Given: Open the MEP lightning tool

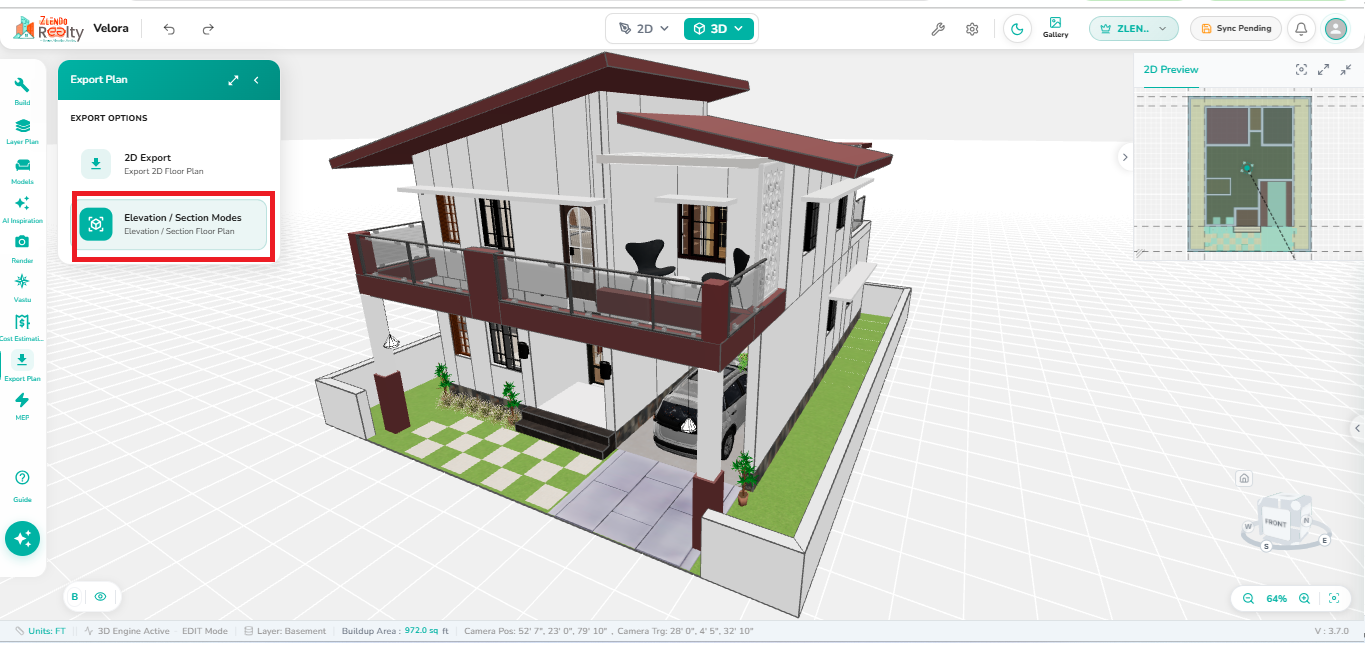Looking at the screenshot, I should [22, 406].
